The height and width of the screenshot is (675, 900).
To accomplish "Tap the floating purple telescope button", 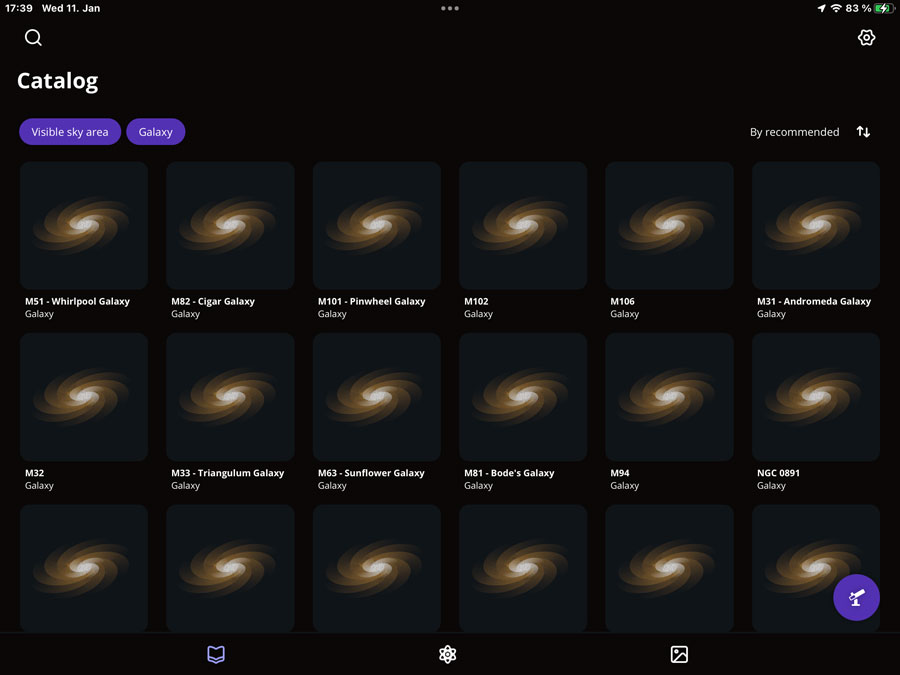I will tap(856, 598).
